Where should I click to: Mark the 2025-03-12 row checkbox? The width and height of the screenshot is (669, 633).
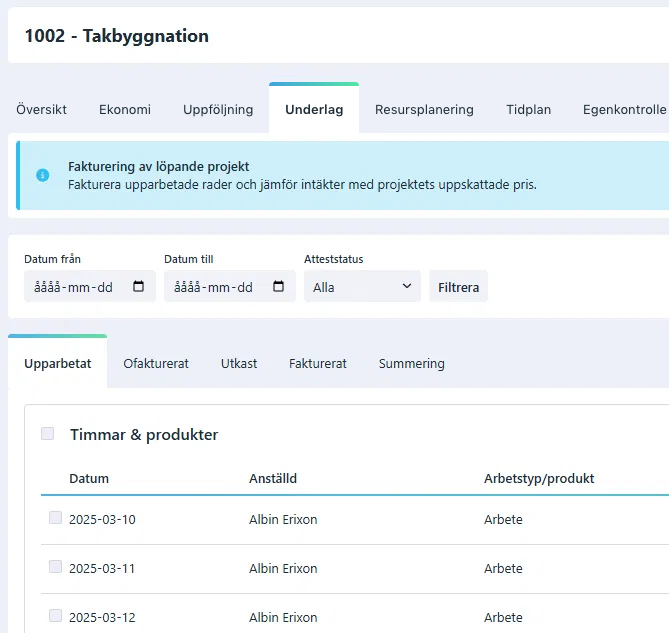55,616
